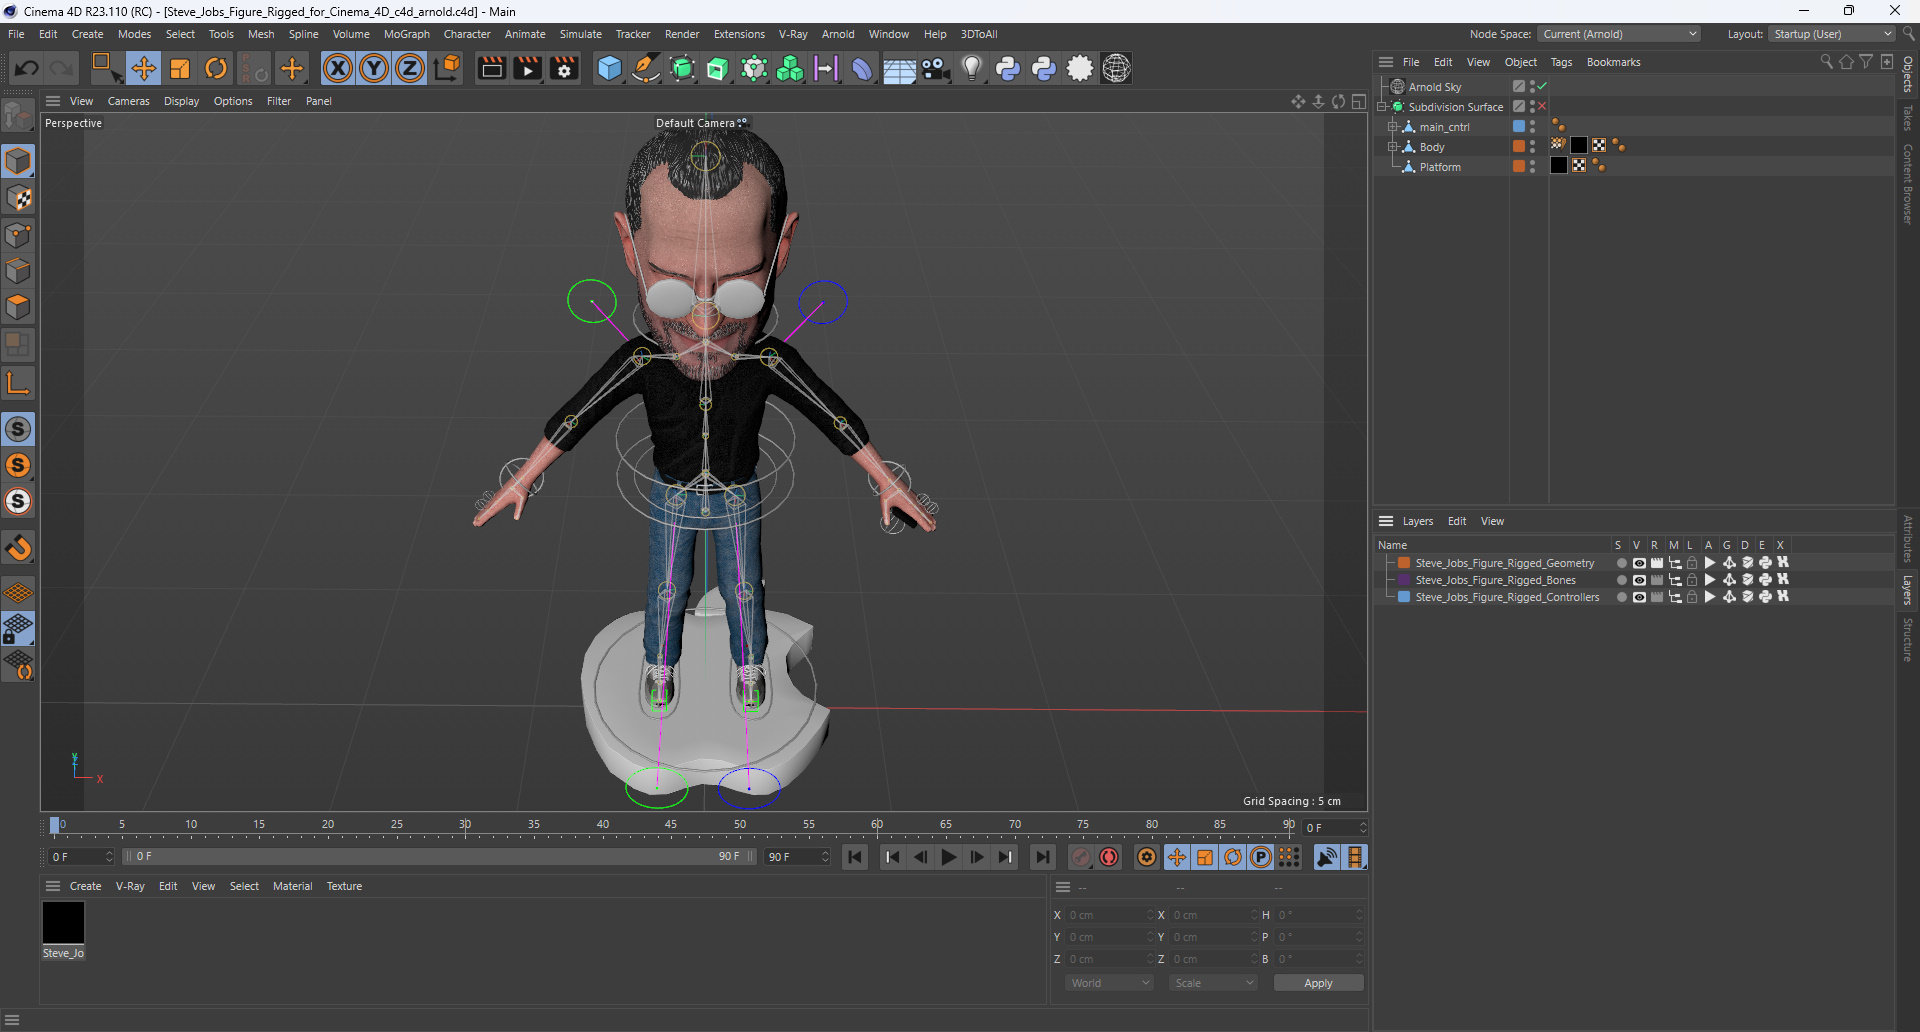Open the Takes side tab
Viewport: 1920px width, 1032px height.
[x=1908, y=117]
